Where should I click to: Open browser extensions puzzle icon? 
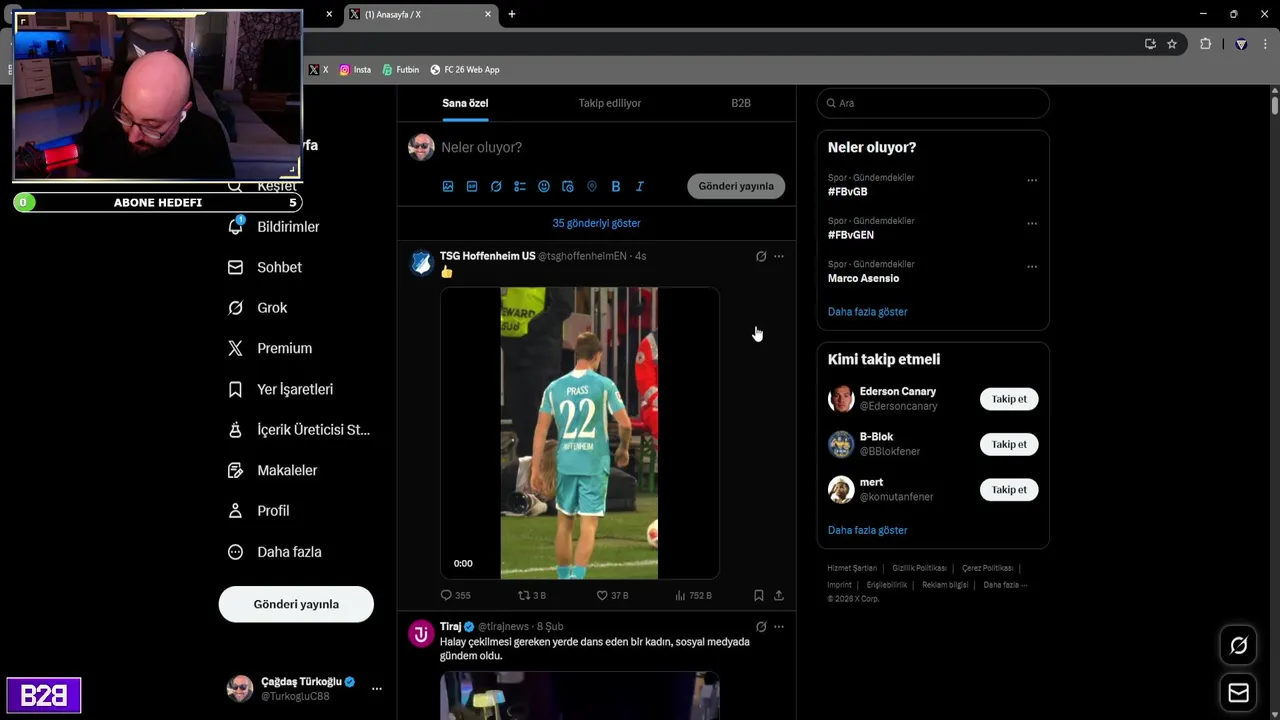tap(1205, 44)
